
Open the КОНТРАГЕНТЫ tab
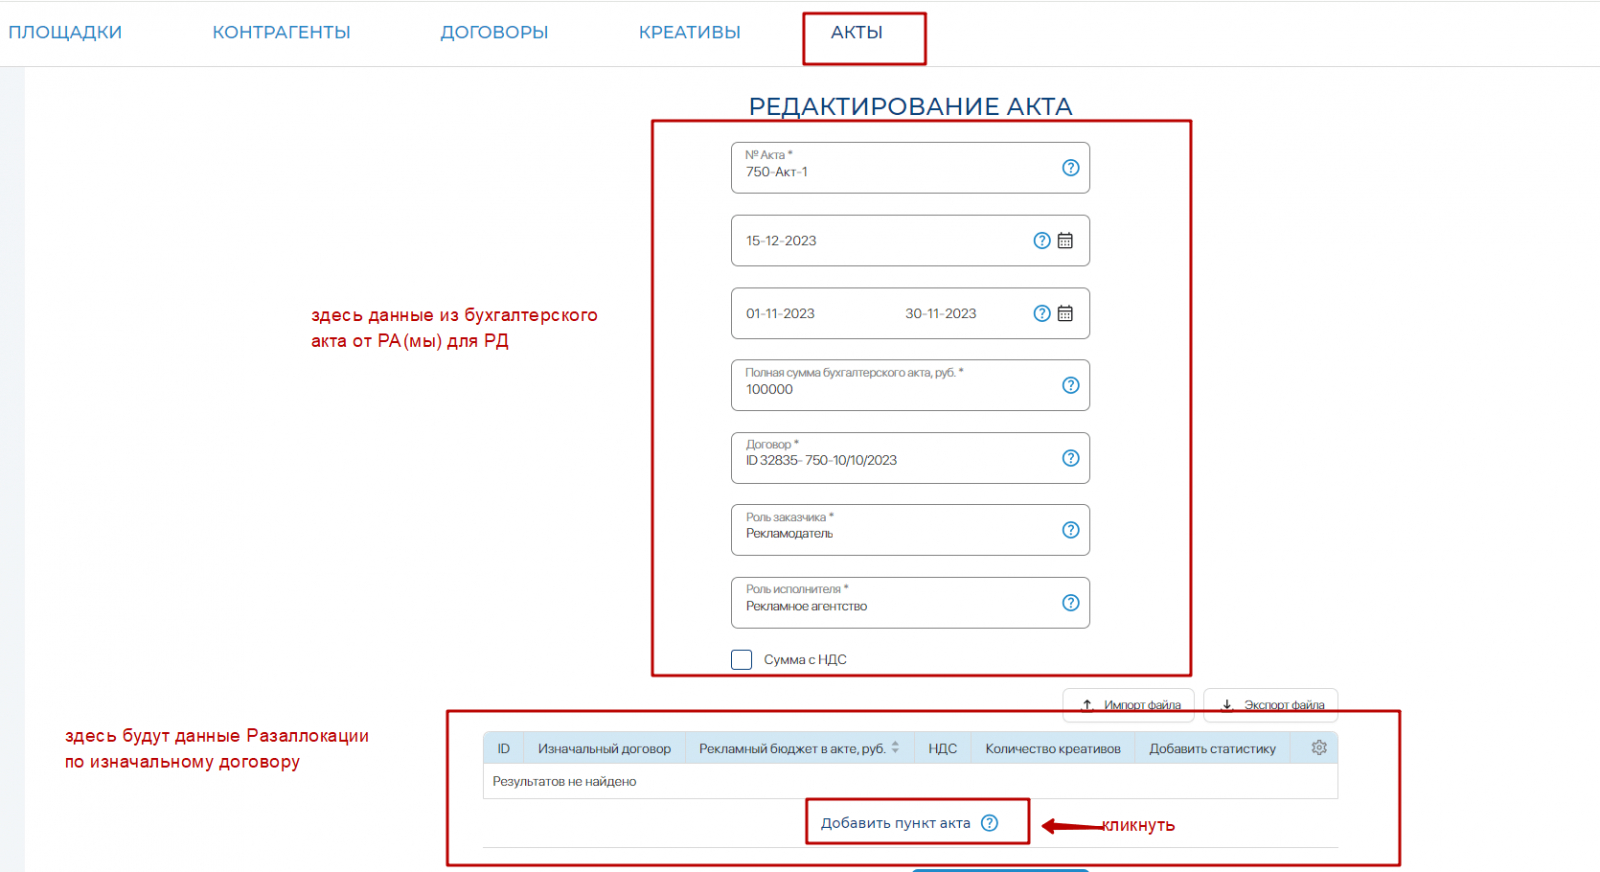pyautogui.click(x=281, y=33)
